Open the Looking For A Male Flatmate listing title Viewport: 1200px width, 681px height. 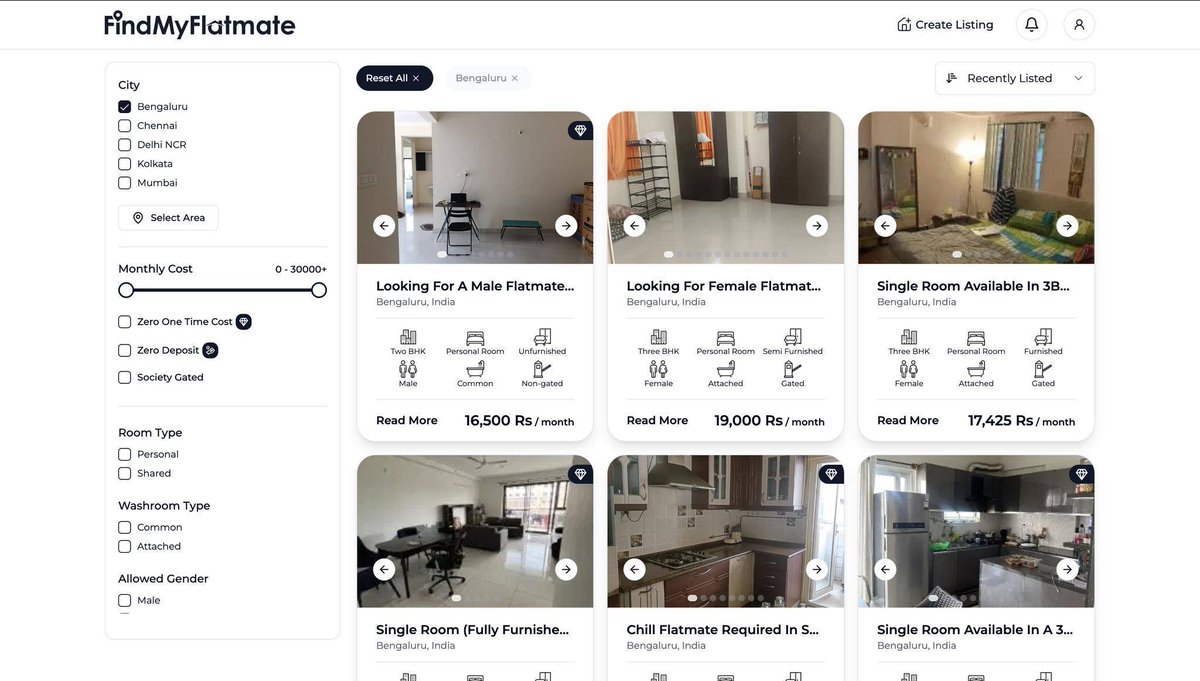[475, 286]
